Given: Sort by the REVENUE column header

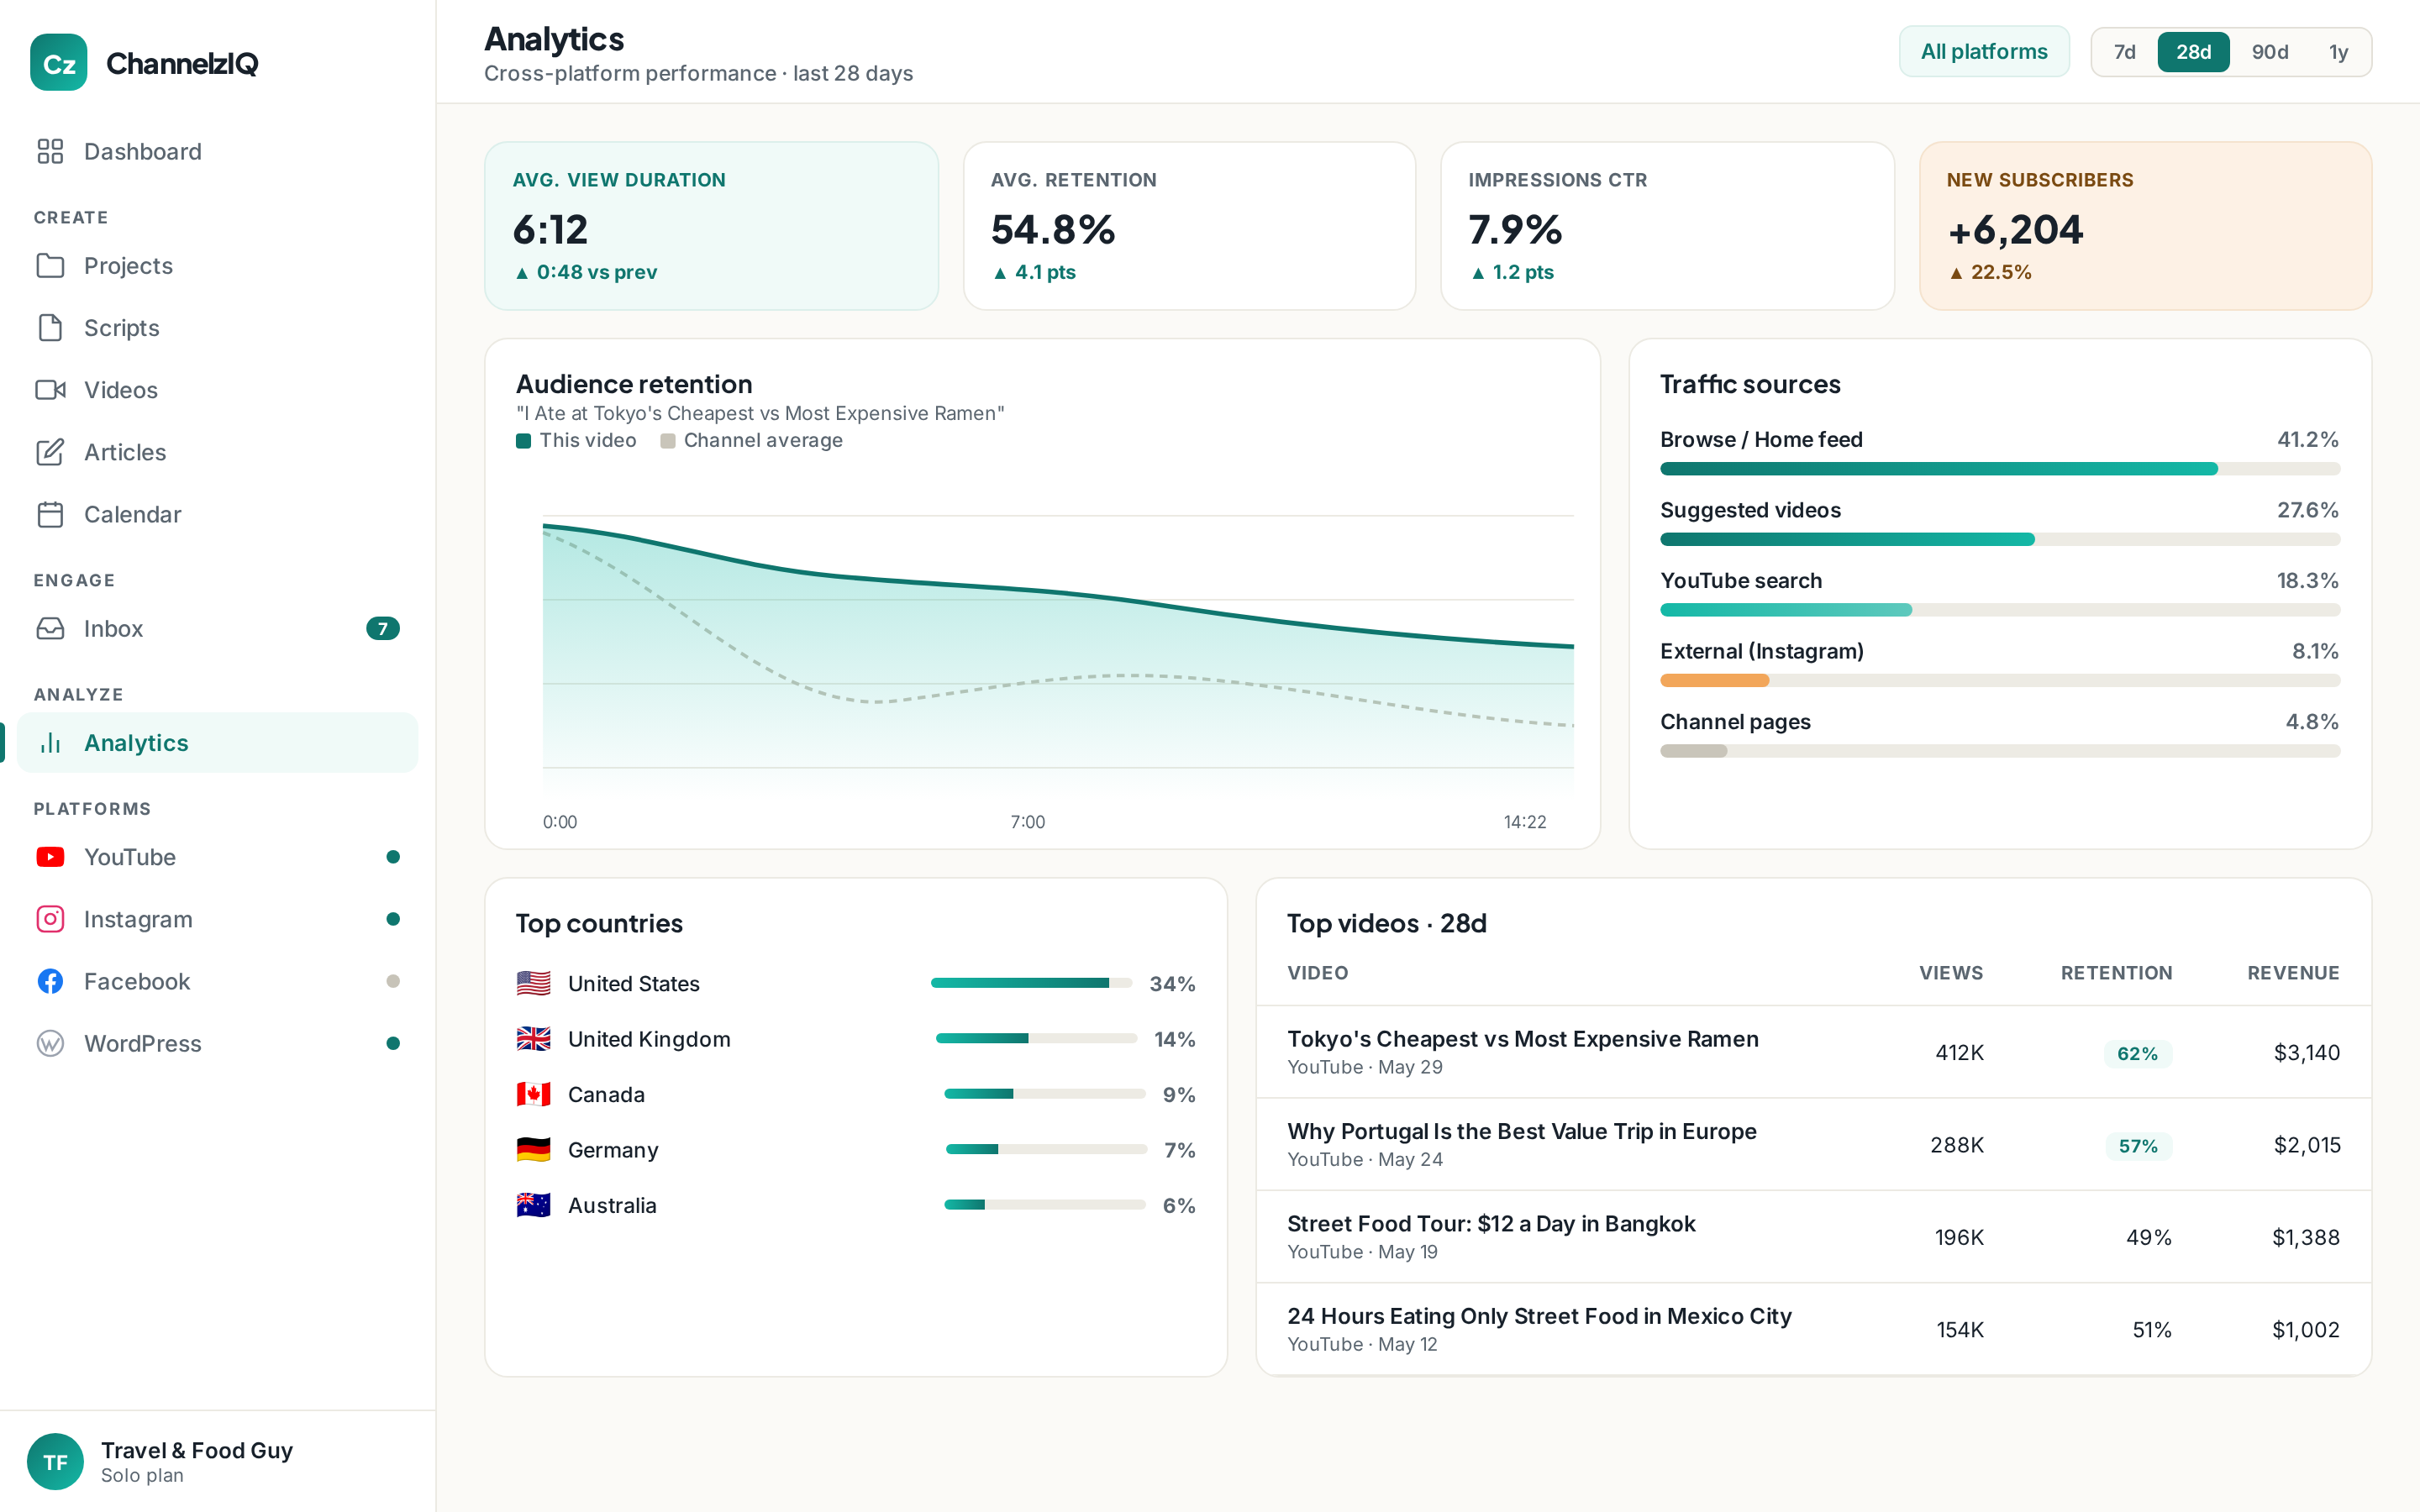Looking at the screenshot, I should pos(2293,973).
